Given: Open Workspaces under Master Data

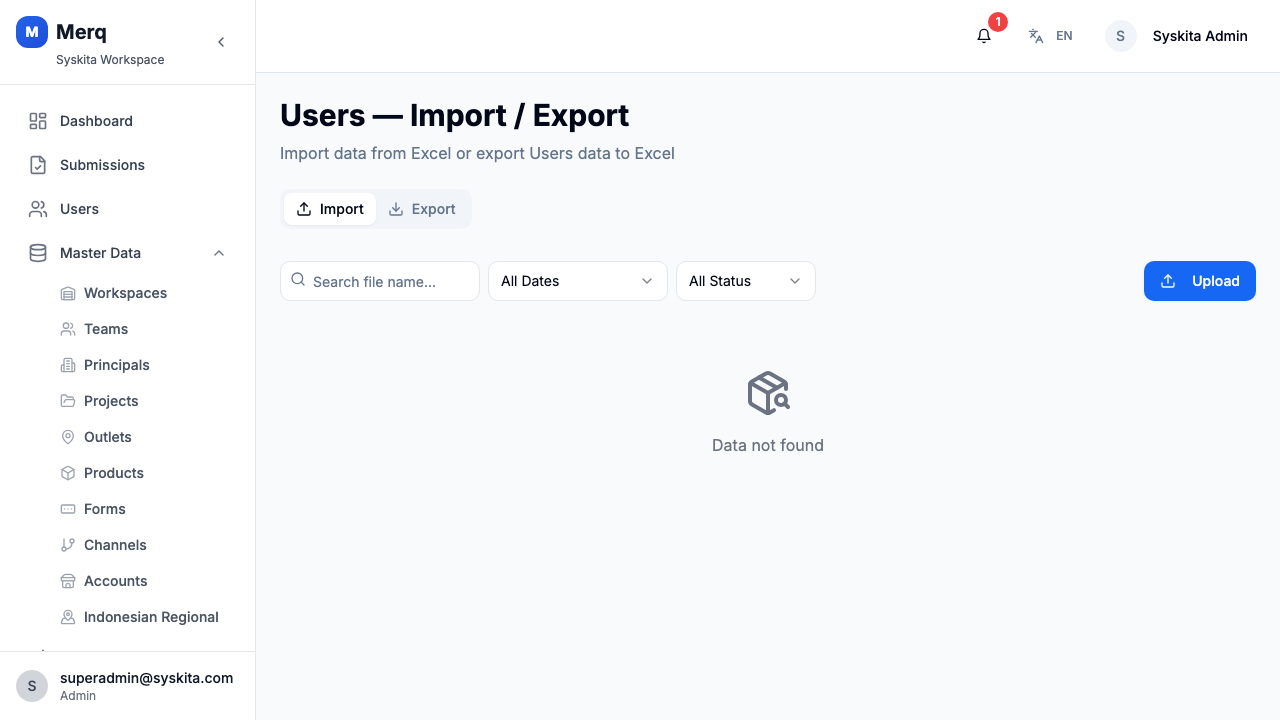Looking at the screenshot, I should [144, 293].
